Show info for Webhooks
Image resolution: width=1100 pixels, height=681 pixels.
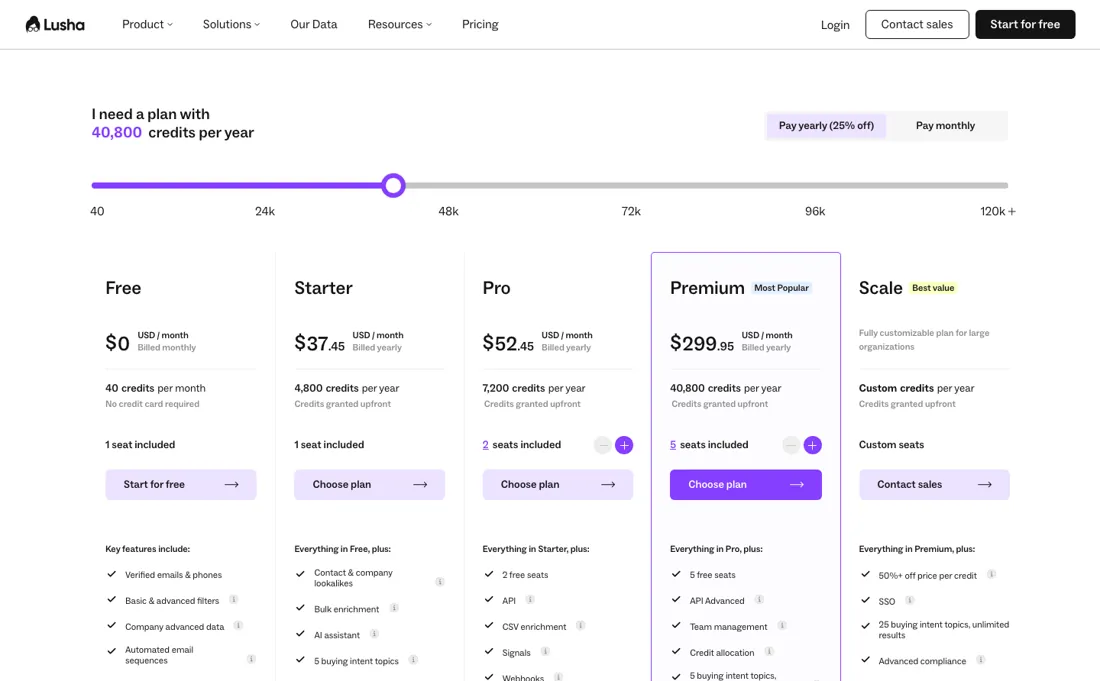point(558,677)
